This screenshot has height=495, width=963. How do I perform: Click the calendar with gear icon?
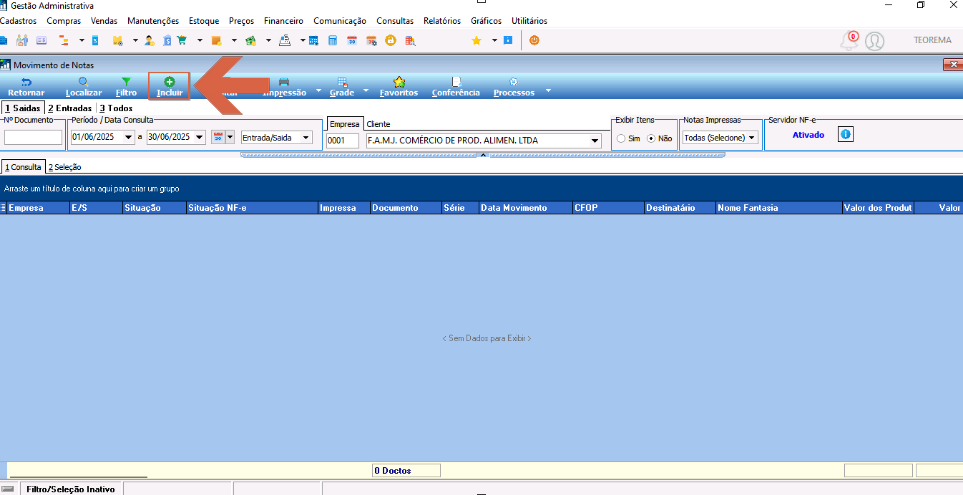[371, 41]
